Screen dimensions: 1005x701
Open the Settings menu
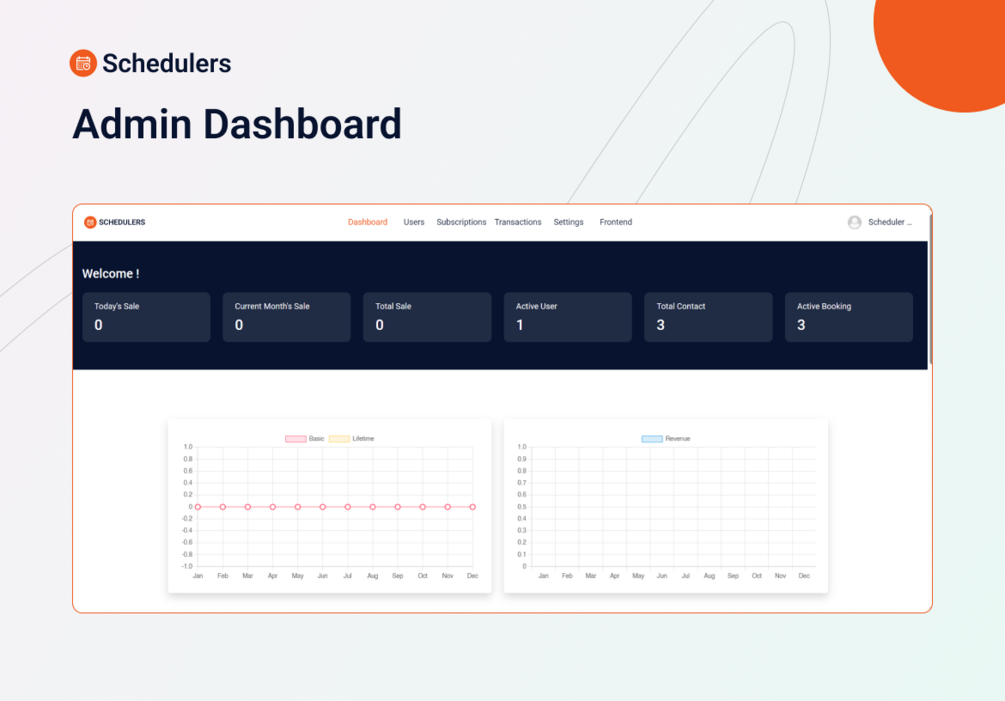coord(569,222)
